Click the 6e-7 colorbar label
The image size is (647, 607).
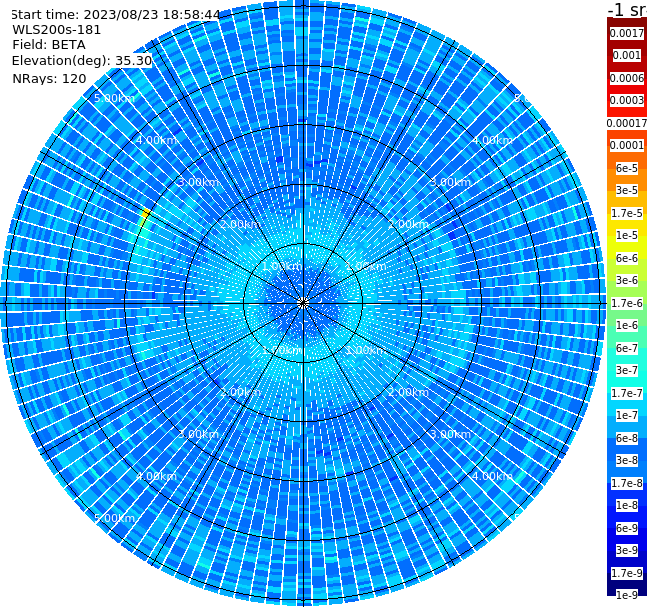pyautogui.click(x=627, y=348)
